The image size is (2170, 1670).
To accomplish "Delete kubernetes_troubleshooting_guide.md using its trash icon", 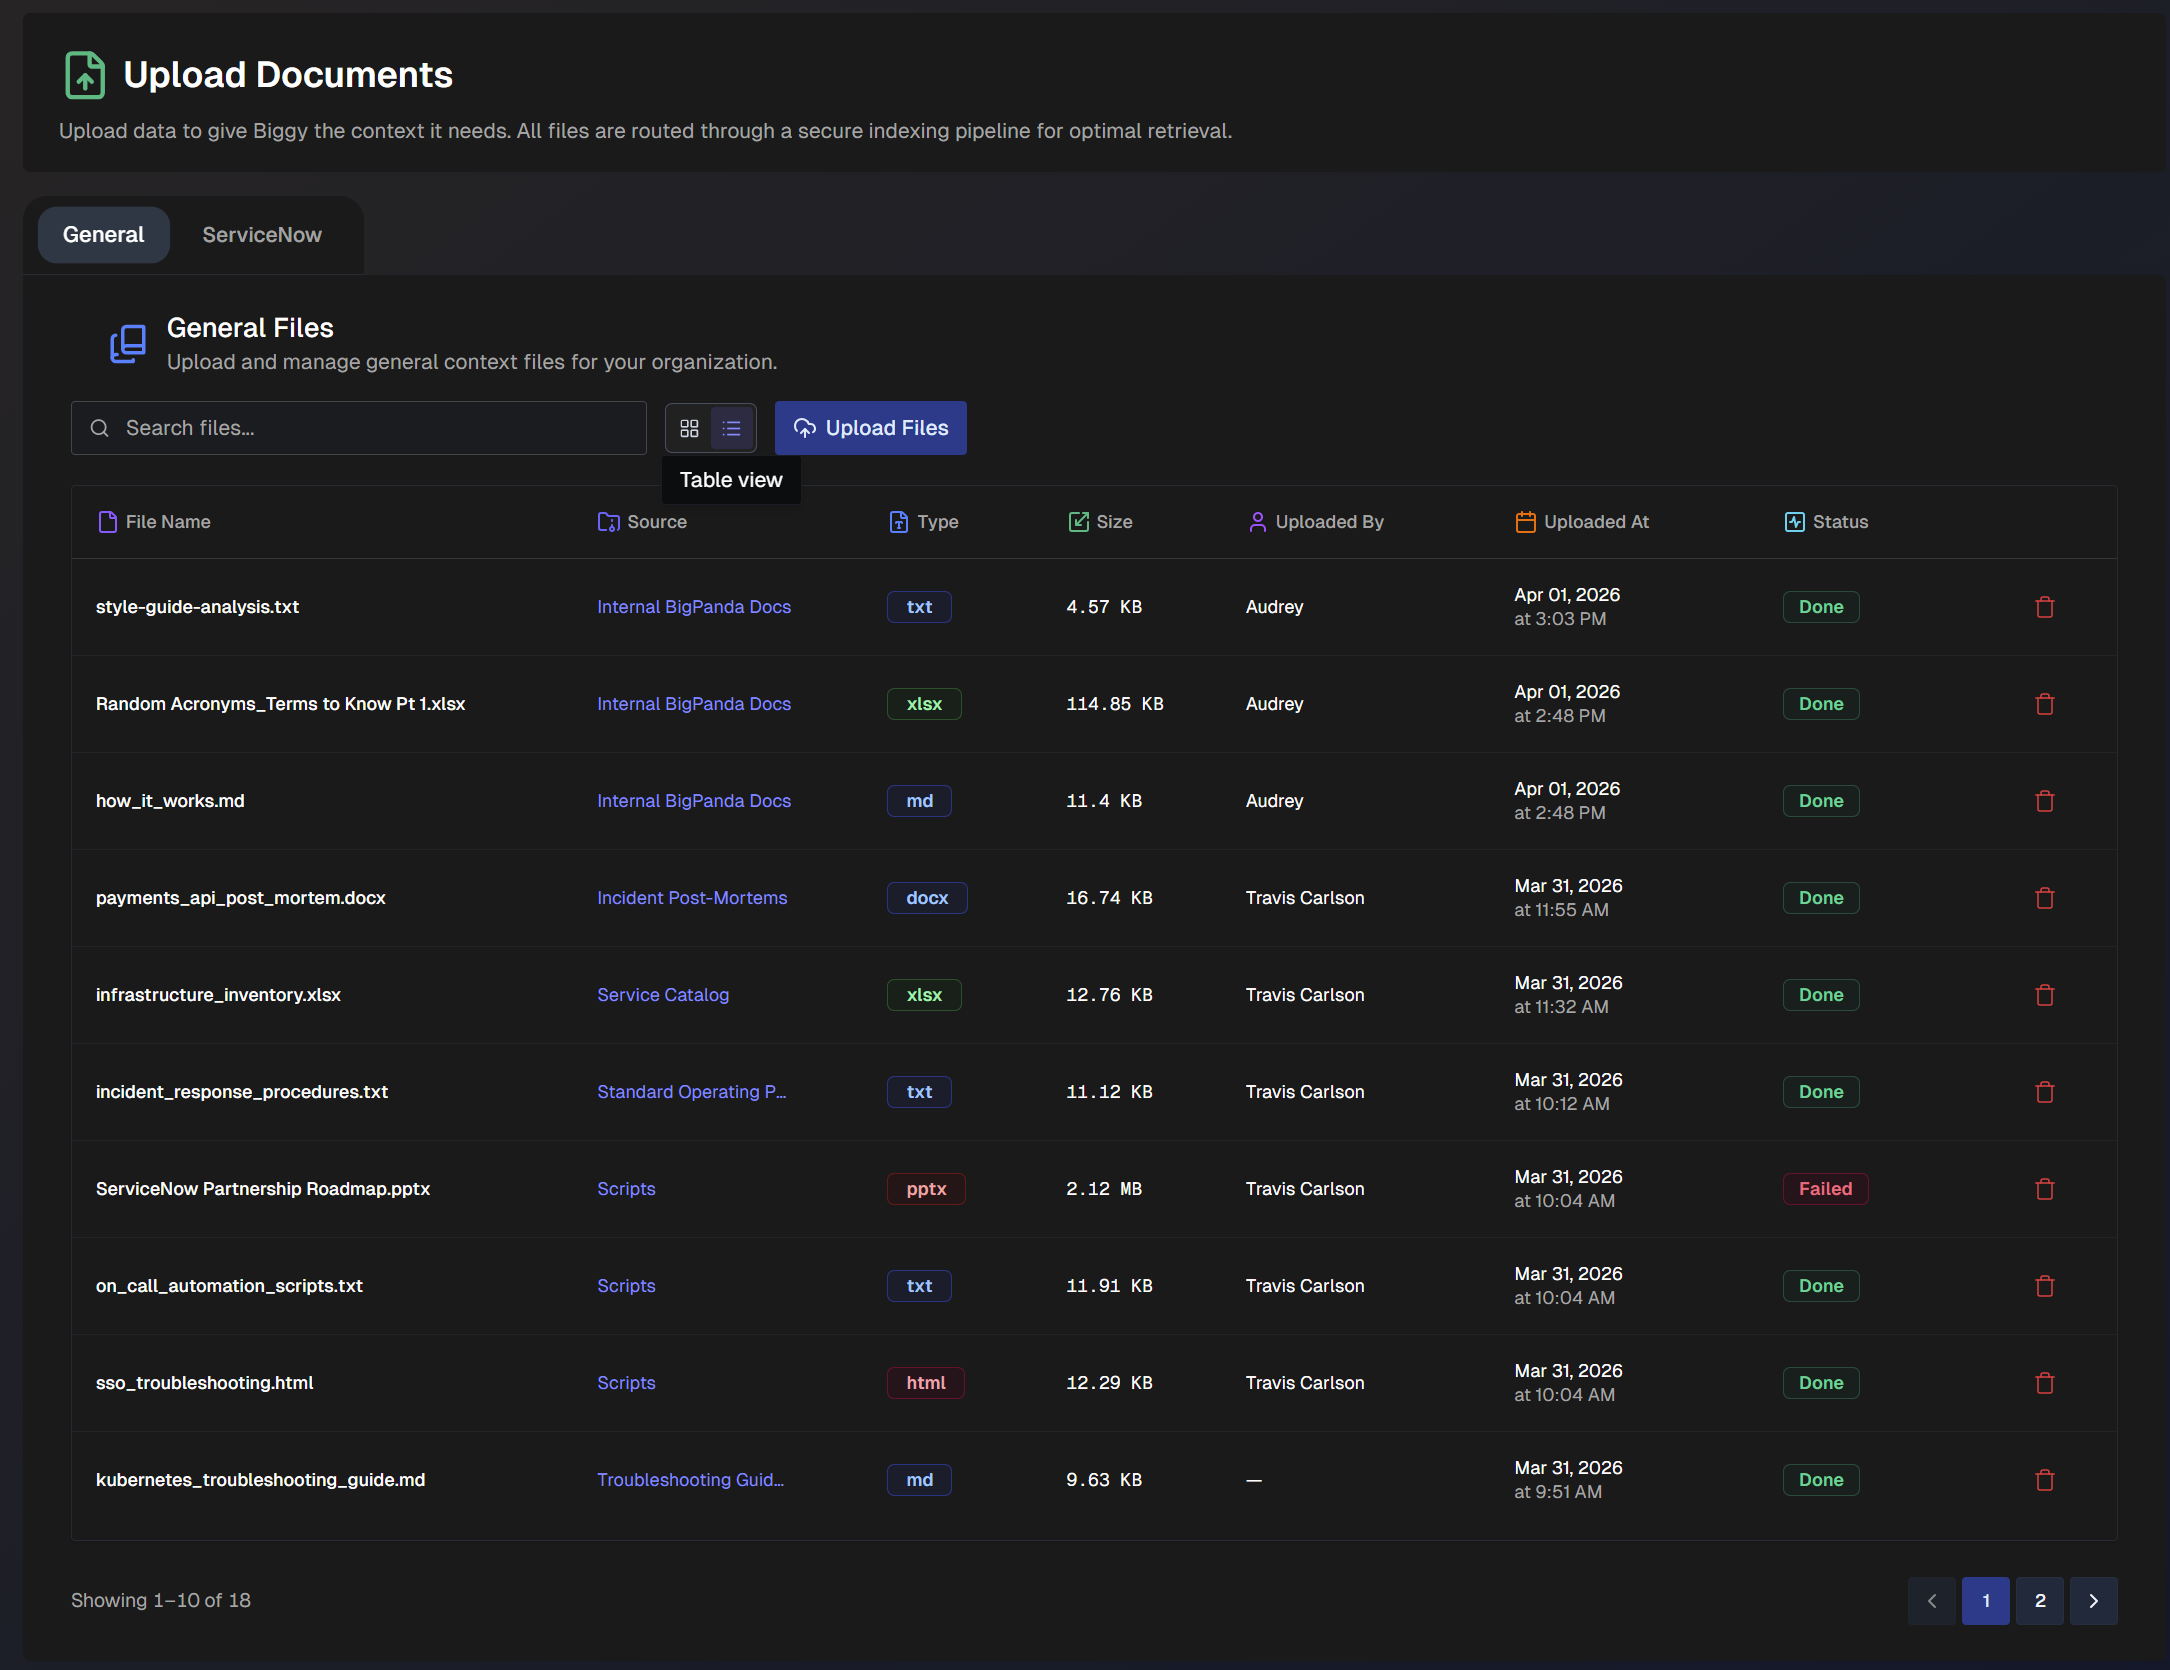I will click(x=2044, y=1479).
